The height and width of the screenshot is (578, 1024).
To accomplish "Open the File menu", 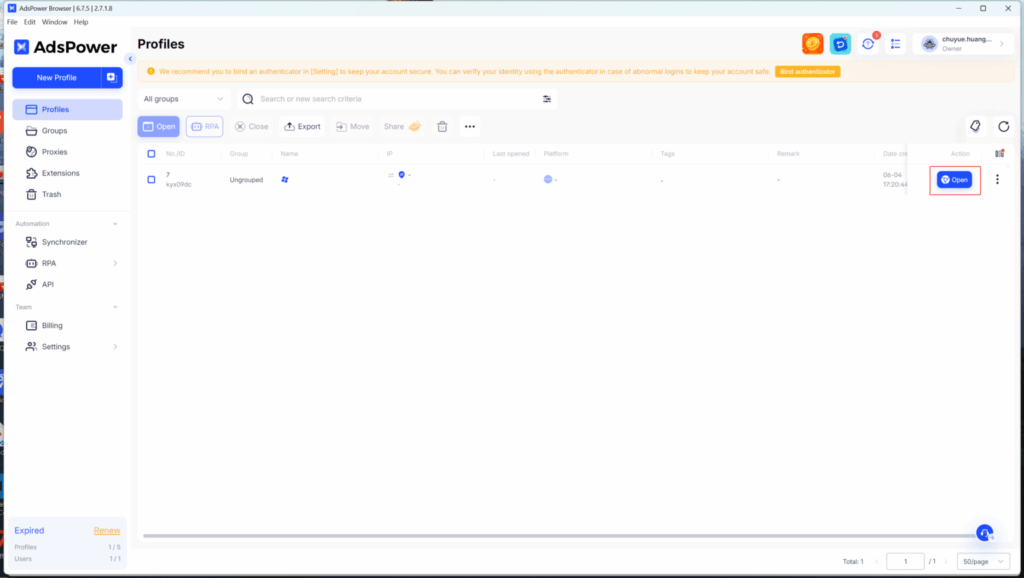I will pyautogui.click(x=12, y=22).
